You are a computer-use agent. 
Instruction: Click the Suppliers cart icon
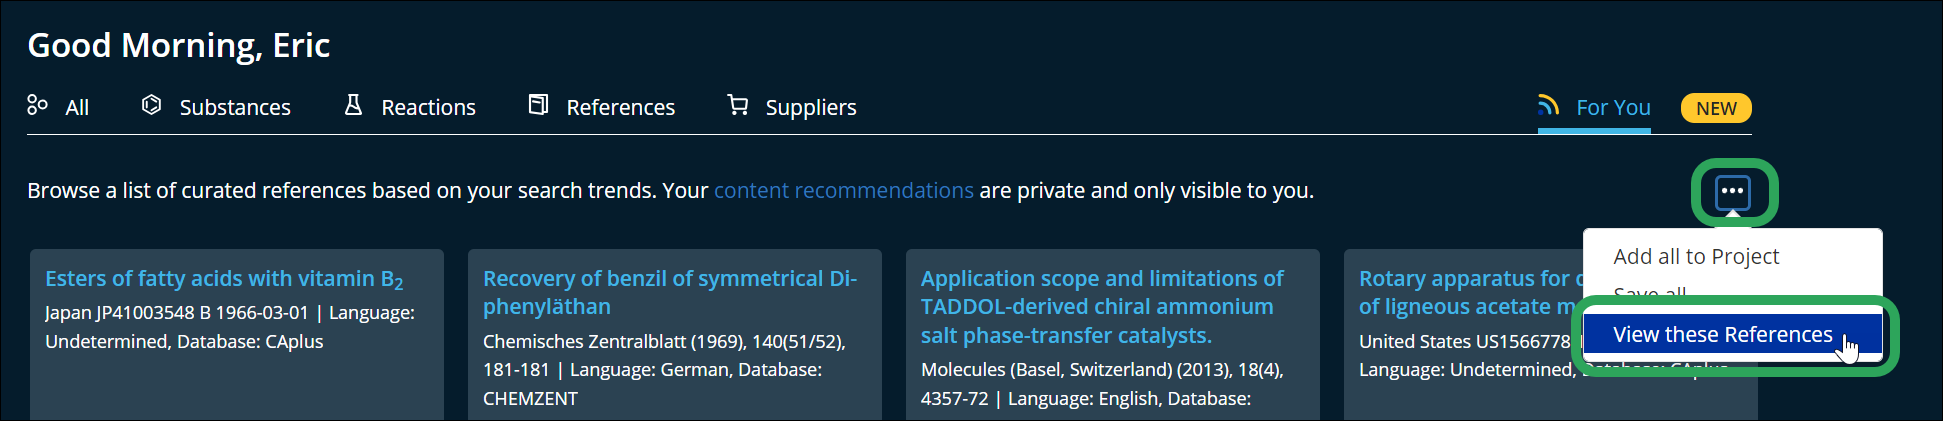[738, 105]
